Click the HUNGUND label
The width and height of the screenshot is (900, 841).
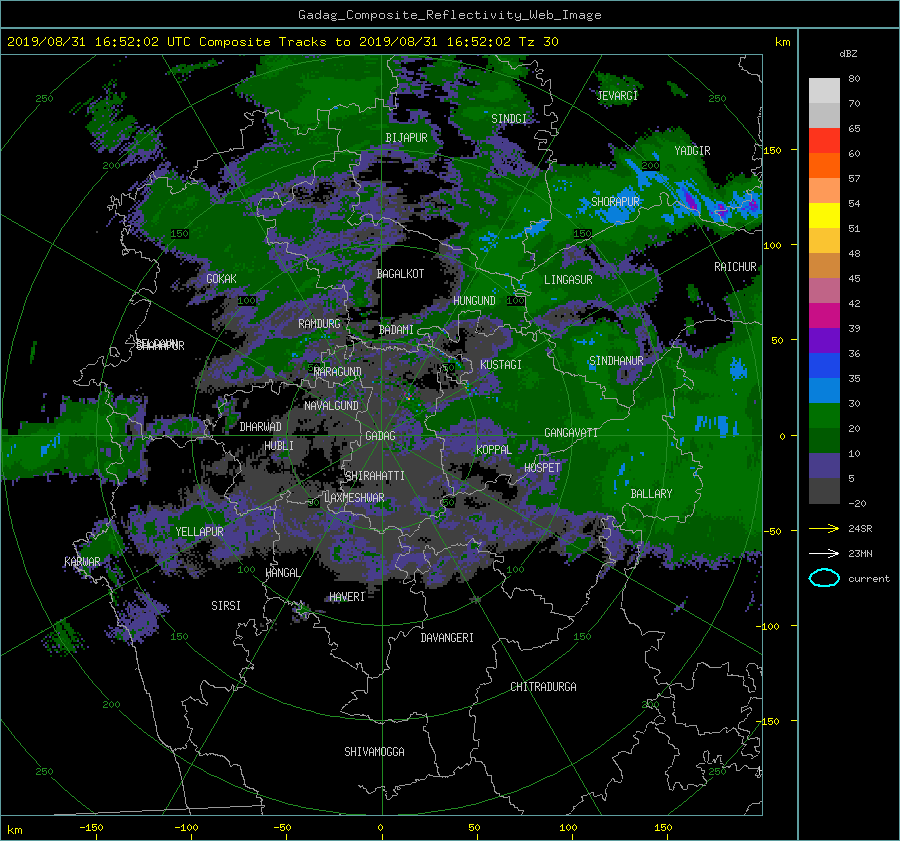[x=474, y=301]
